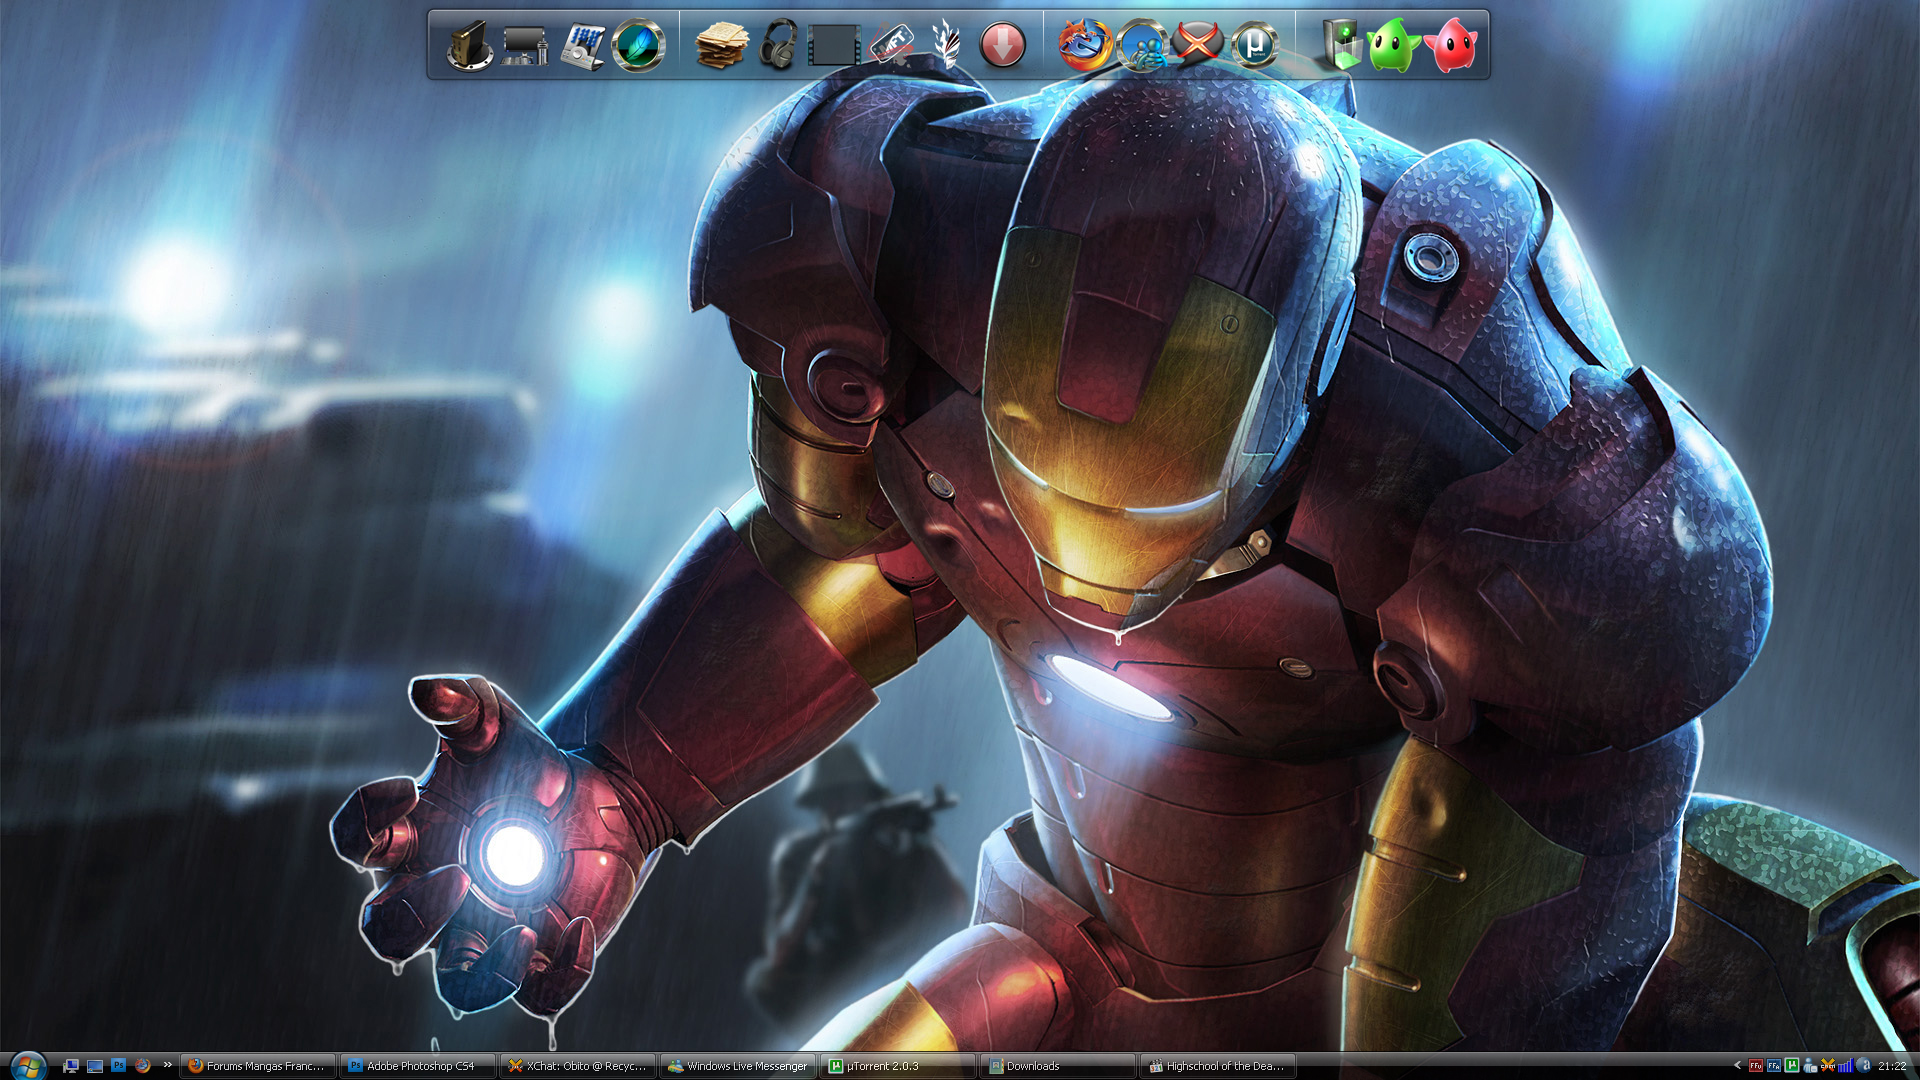The height and width of the screenshot is (1080, 1920).
Task: Launch Windows Live Messenger from the dock
Action: tap(1141, 46)
